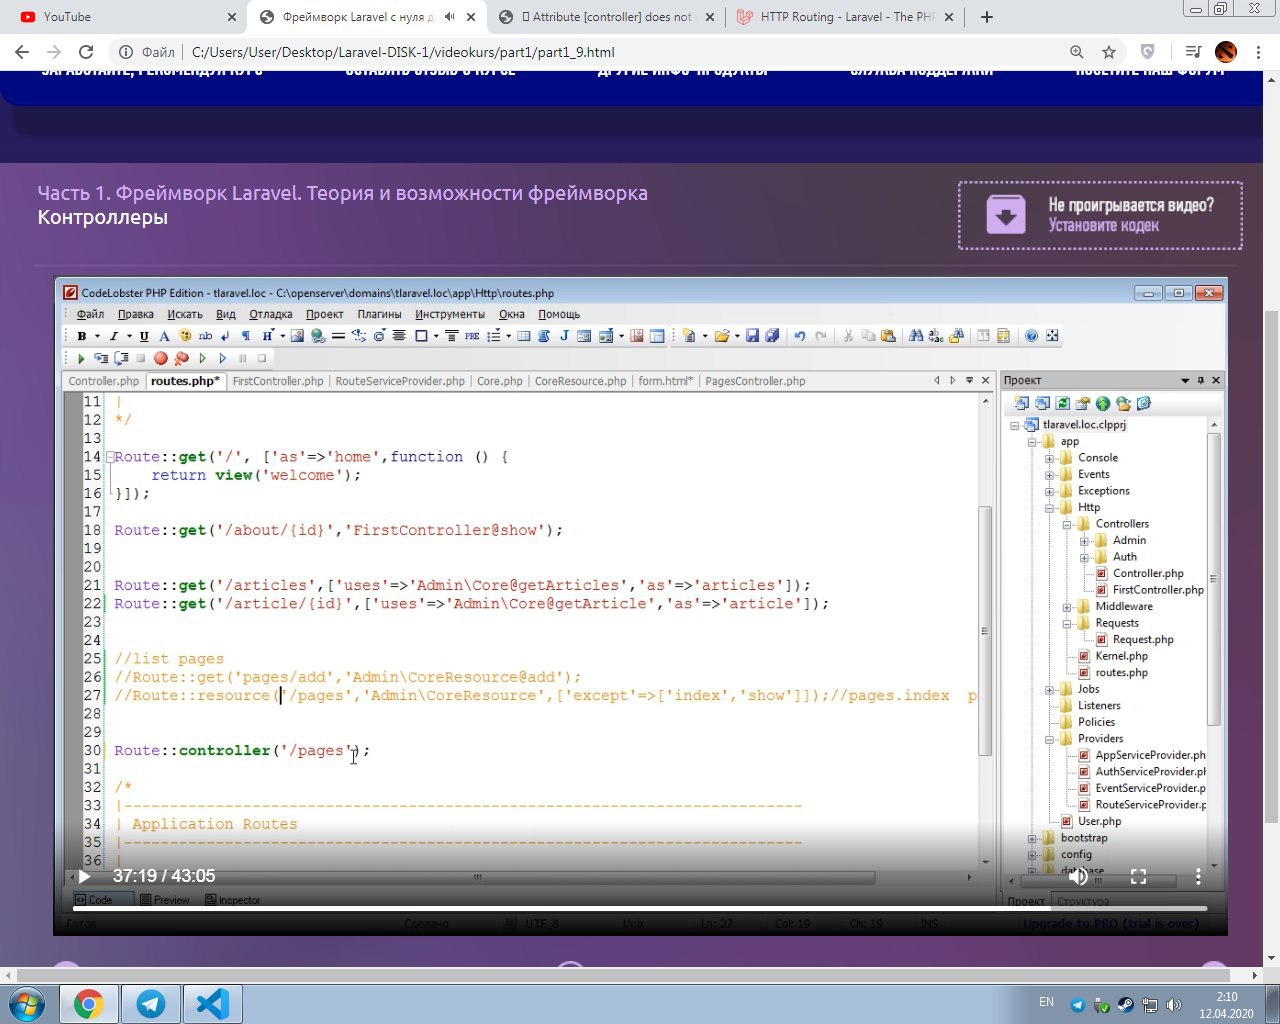1280x1024 pixels.
Task: Open the browser zoom magnifier icon
Action: 1076,52
